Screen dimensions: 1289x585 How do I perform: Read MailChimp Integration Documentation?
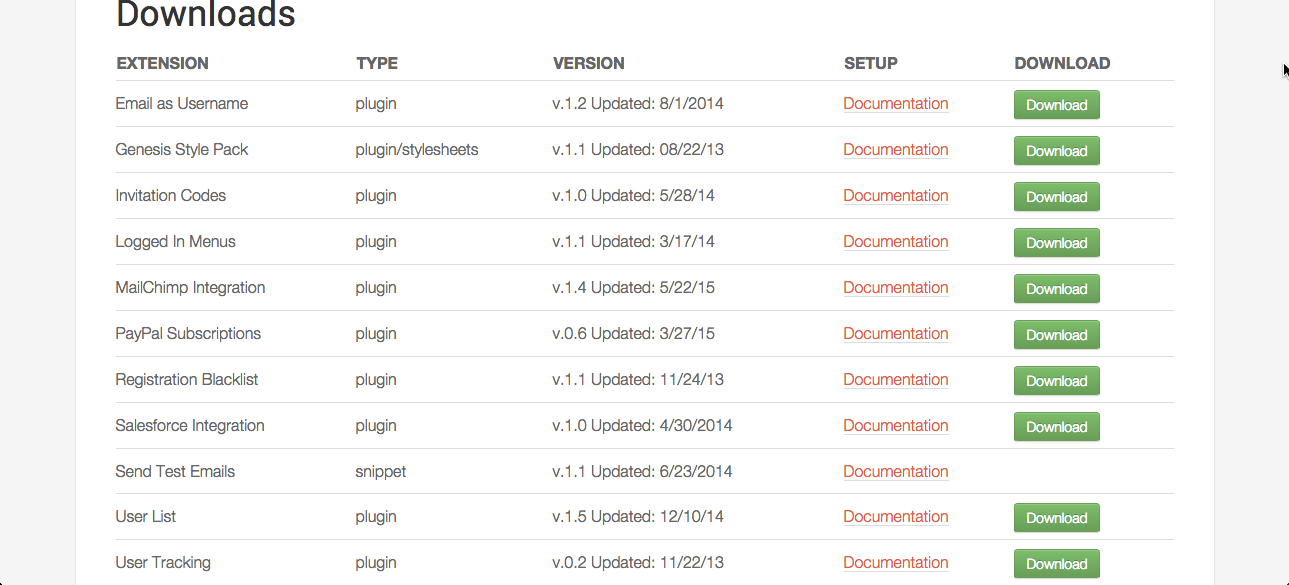point(895,288)
